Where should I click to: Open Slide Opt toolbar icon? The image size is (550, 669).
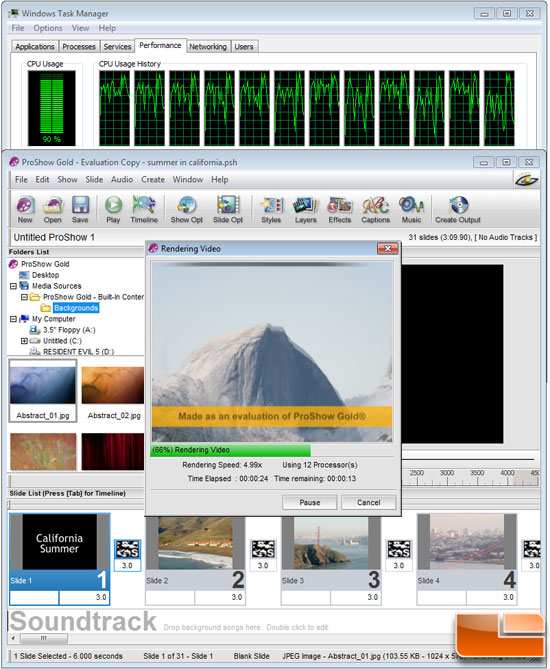coord(228,209)
